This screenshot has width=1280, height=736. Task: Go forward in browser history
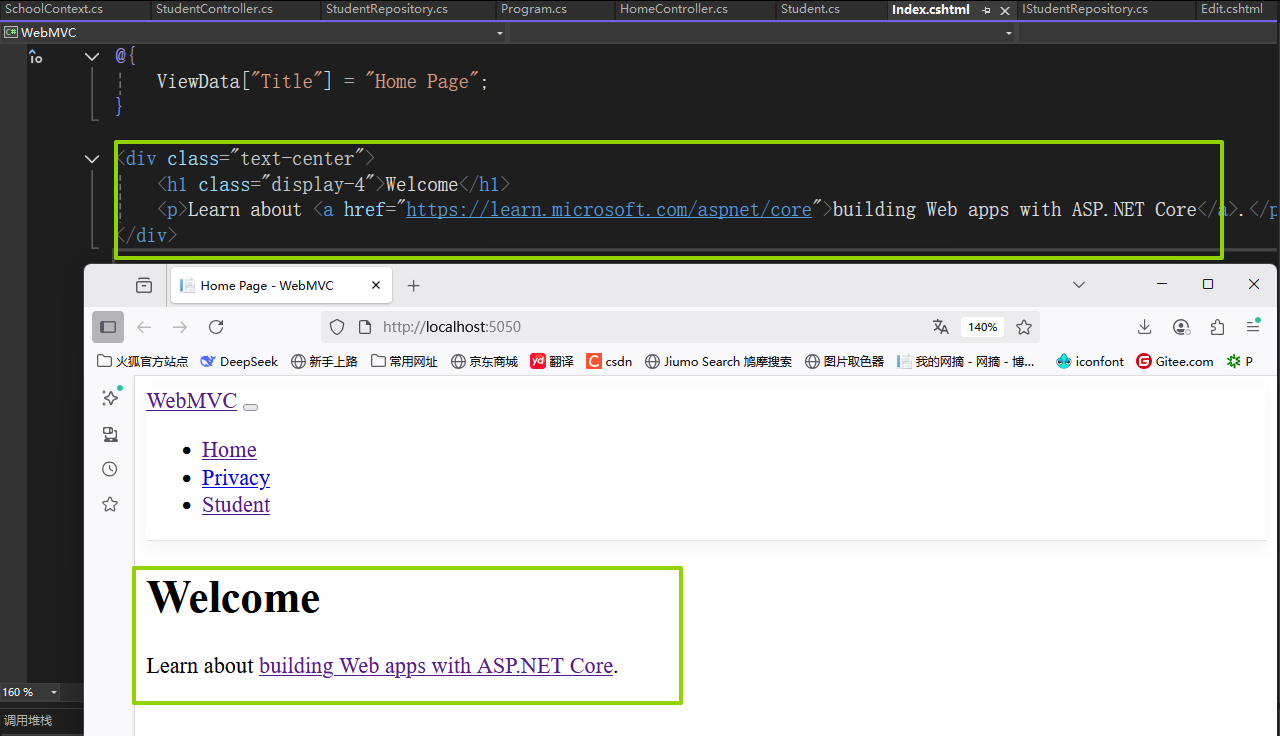point(179,327)
